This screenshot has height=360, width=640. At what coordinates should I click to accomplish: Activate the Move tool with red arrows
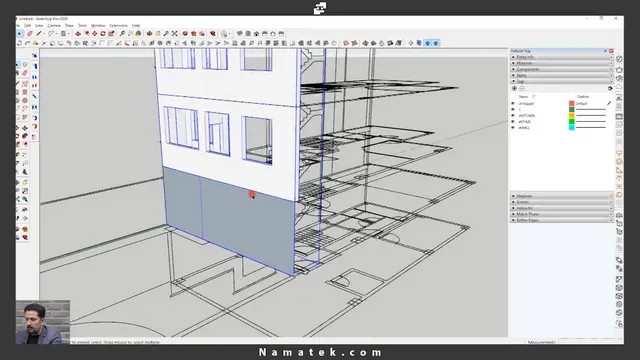pyautogui.click(x=94, y=33)
